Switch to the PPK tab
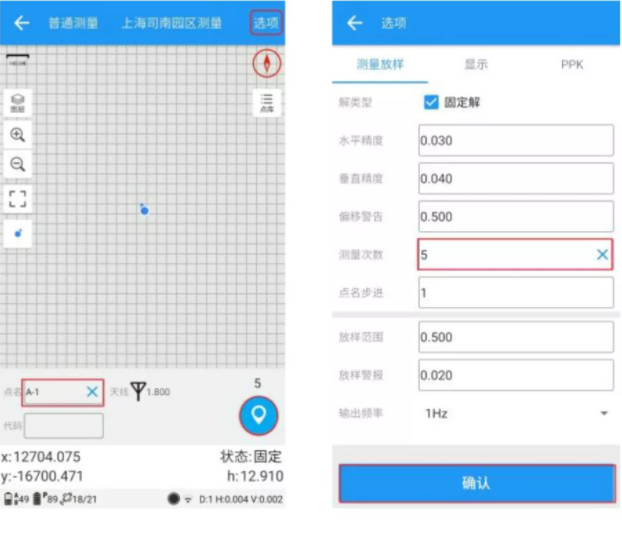Image resolution: width=622 pixels, height=533 pixels. 571,64
